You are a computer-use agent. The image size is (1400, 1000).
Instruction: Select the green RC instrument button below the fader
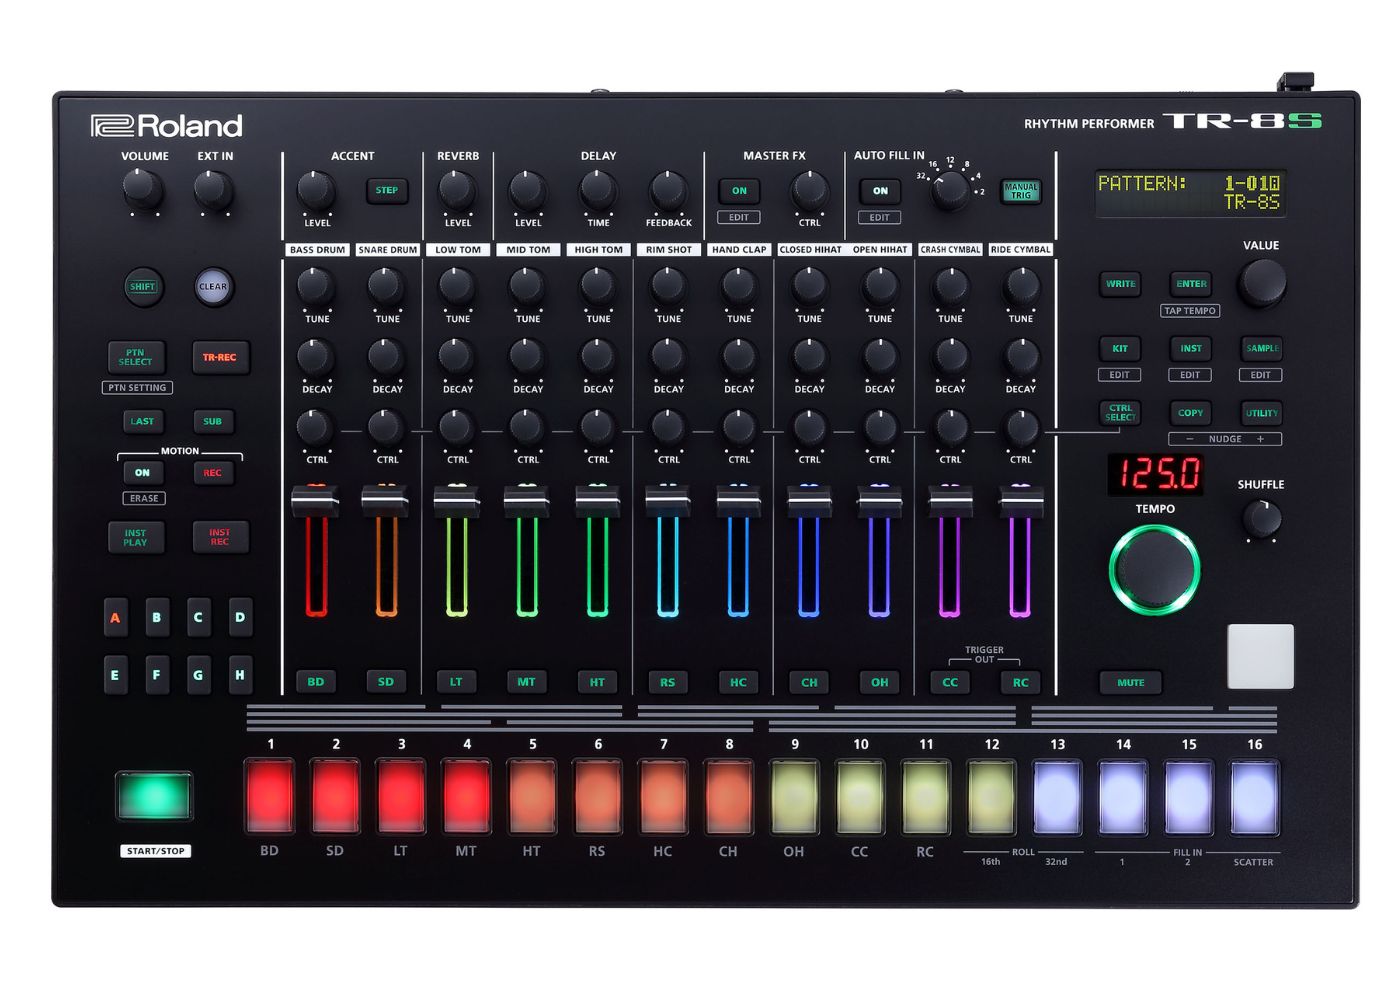(x=1020, y=682)
